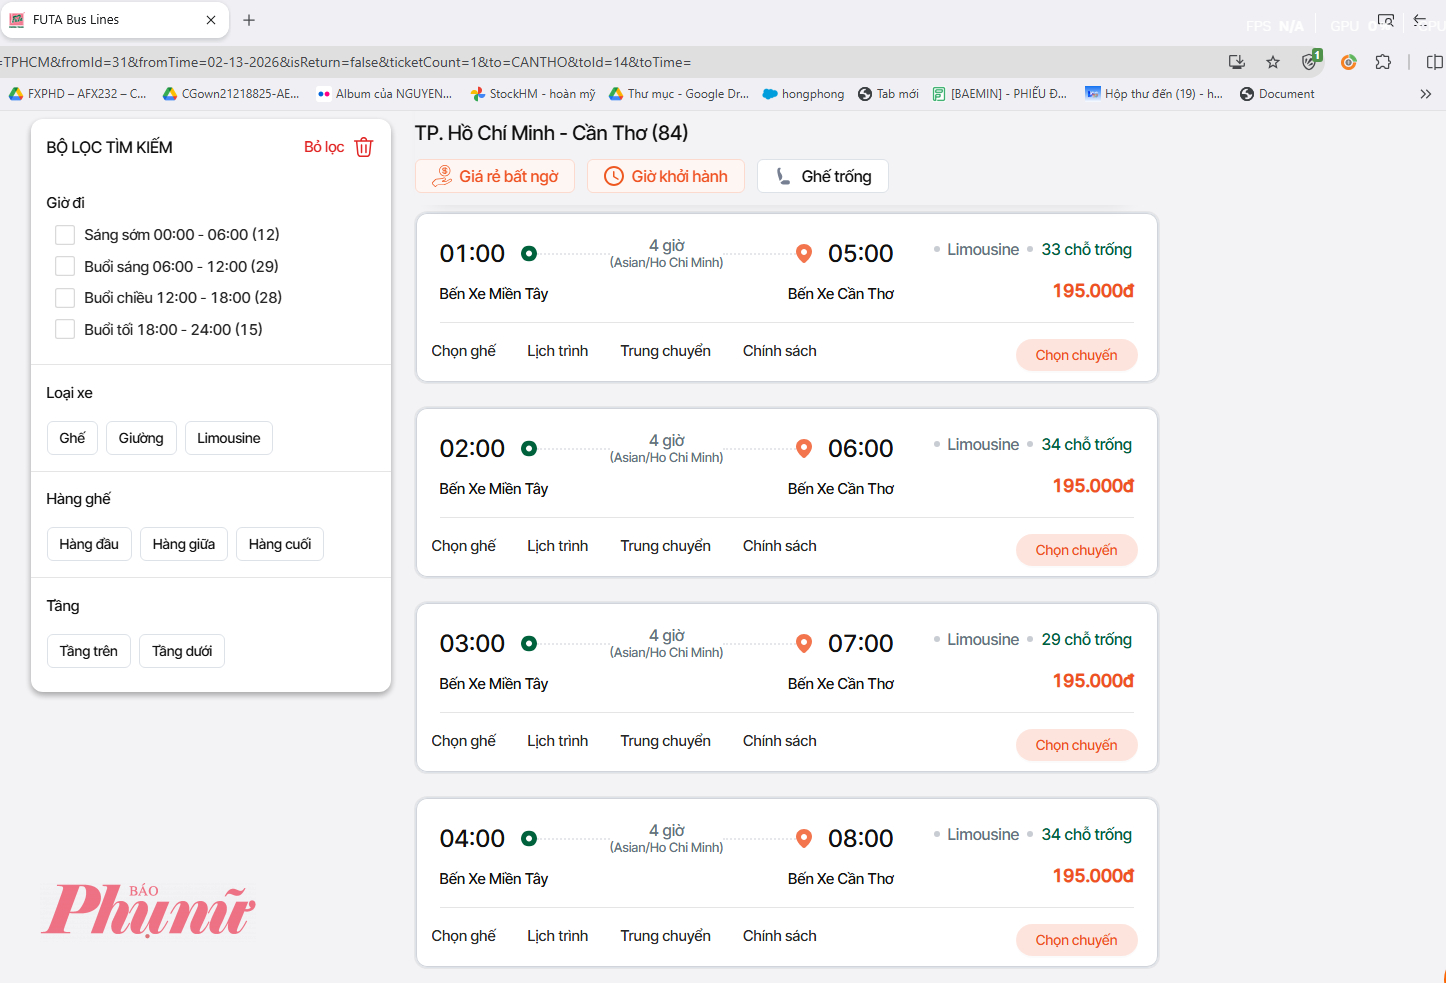1446x983 pixels.
Task: Select the Limousine vehicle type filter
Action: 228,438
